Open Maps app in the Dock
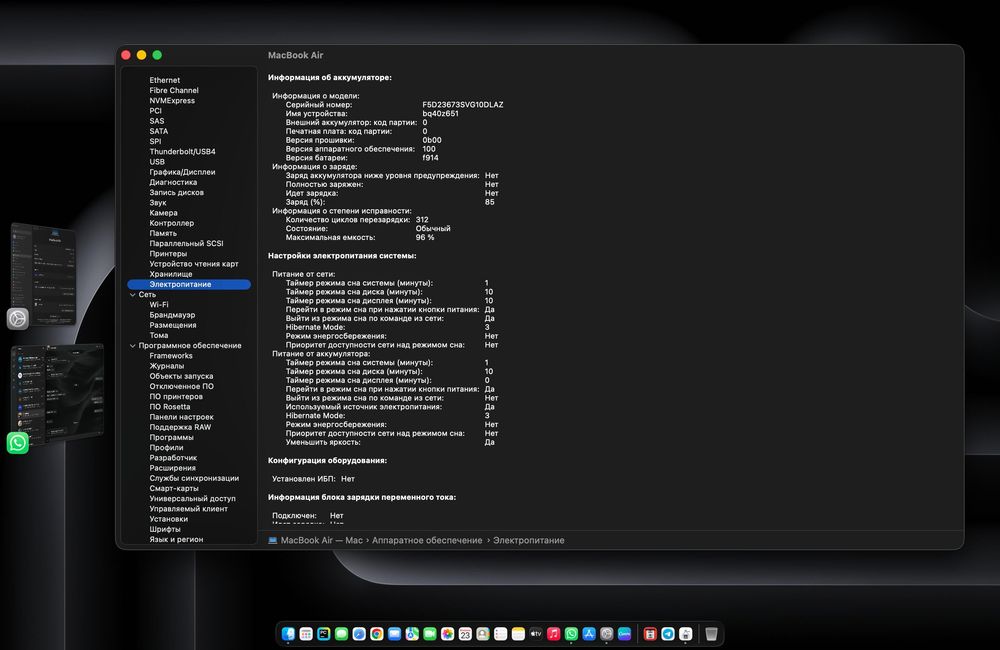Screen dimensions: 1000x650 click(x=412, y=633)
